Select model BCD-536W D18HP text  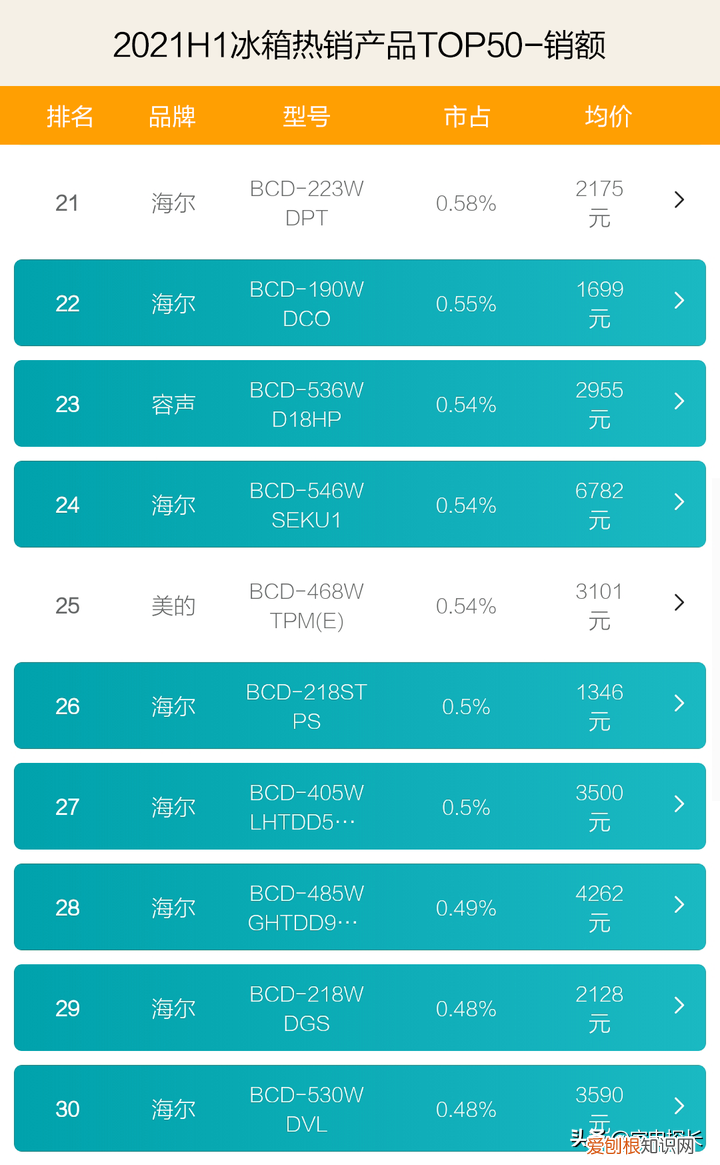[x=306, y=405]
